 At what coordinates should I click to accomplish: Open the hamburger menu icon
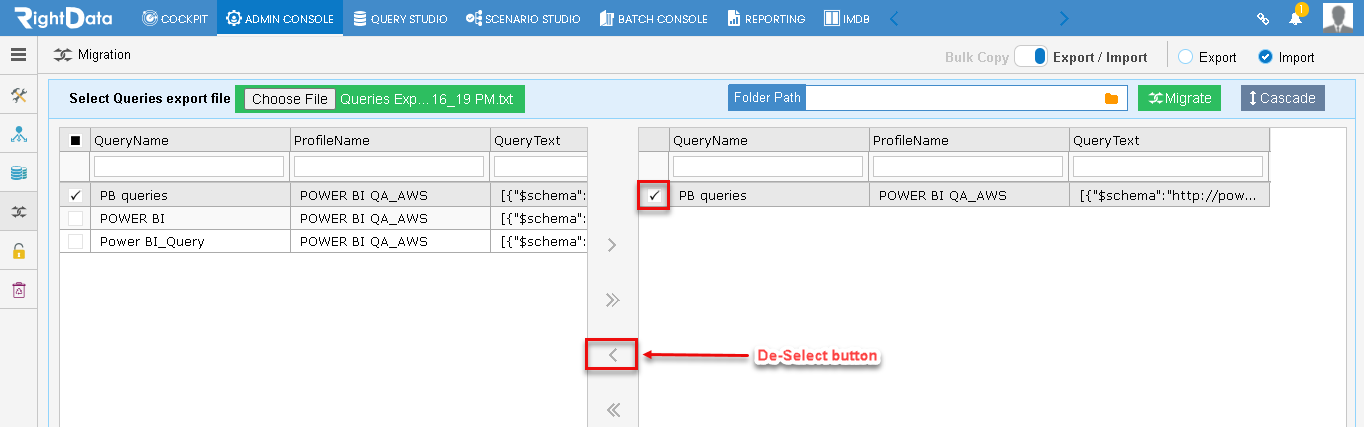18,55
